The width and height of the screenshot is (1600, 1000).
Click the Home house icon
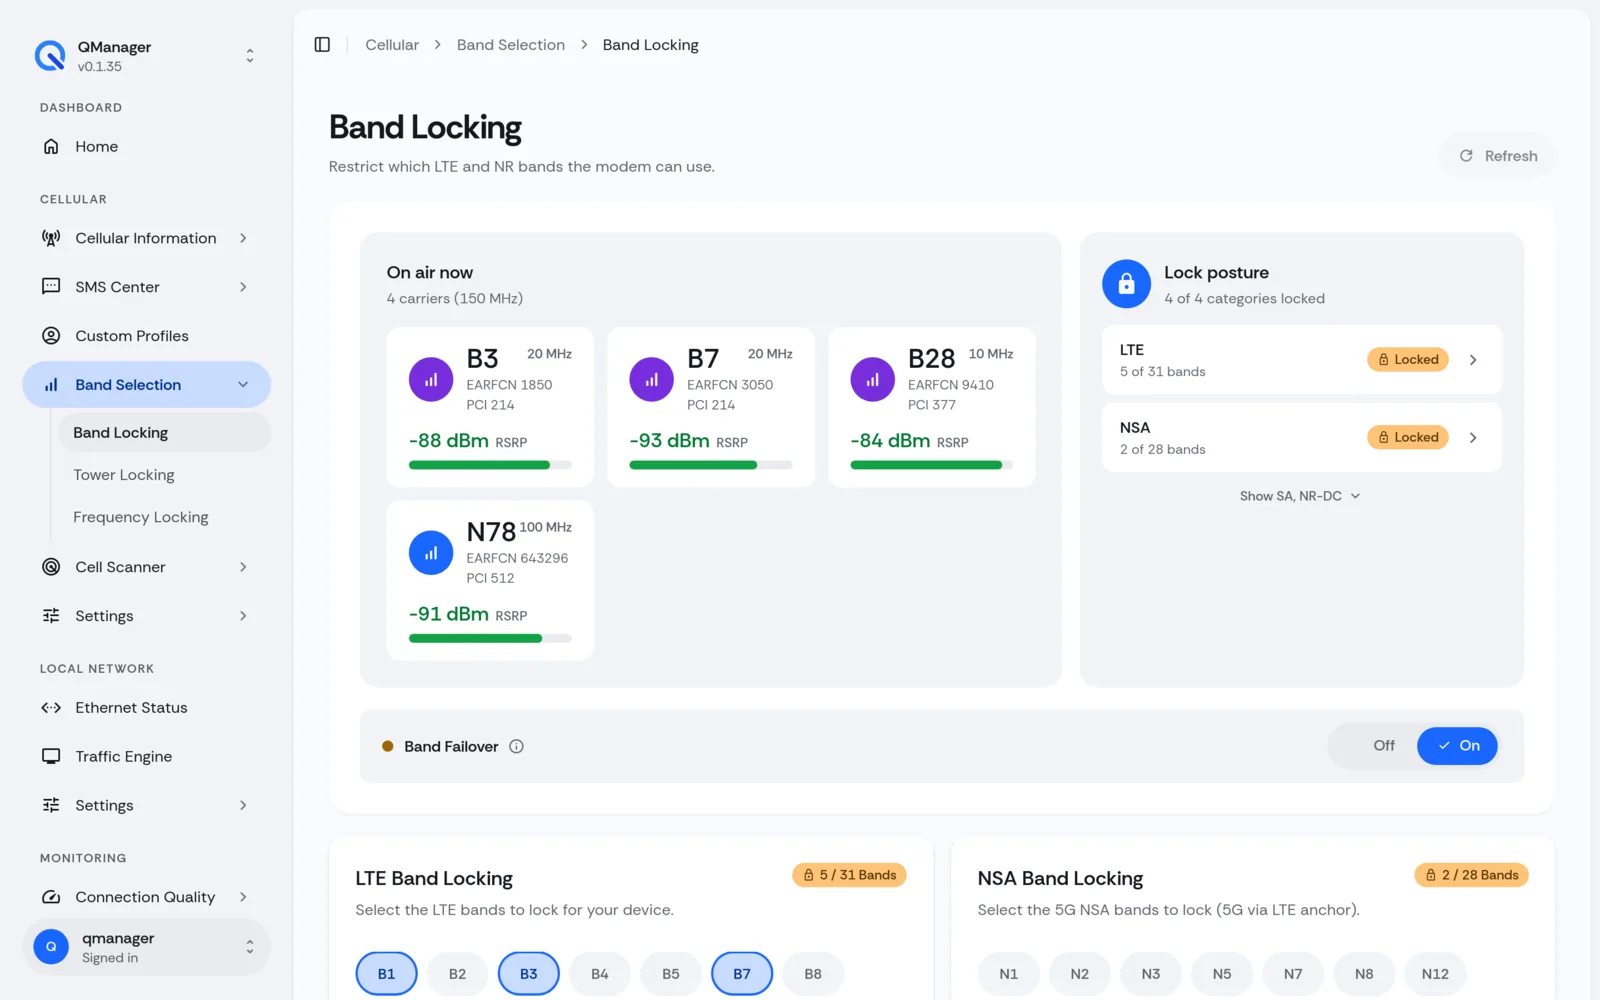coord(51,146)
